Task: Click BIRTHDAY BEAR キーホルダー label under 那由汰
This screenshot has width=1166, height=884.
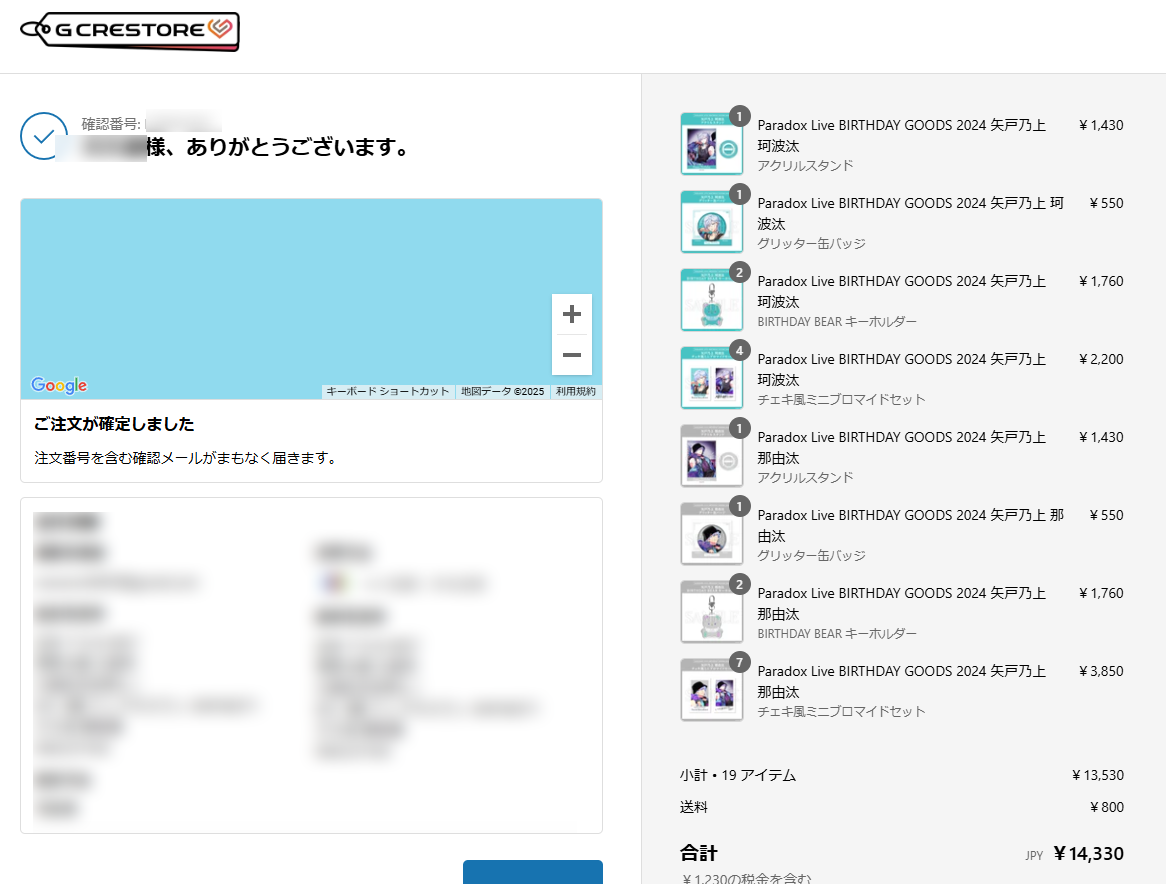Action: coord(837,633)
